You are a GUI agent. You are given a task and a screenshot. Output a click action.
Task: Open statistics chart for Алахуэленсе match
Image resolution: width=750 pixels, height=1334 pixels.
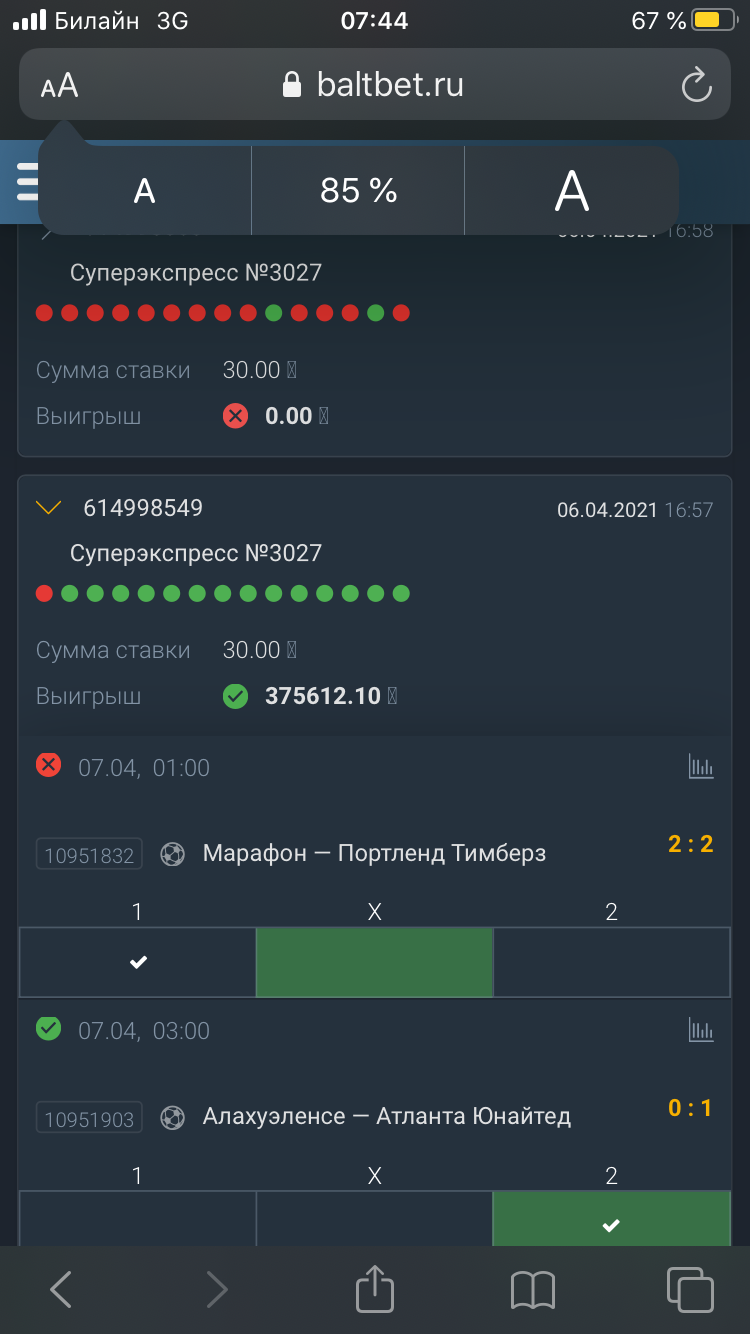701,1029
